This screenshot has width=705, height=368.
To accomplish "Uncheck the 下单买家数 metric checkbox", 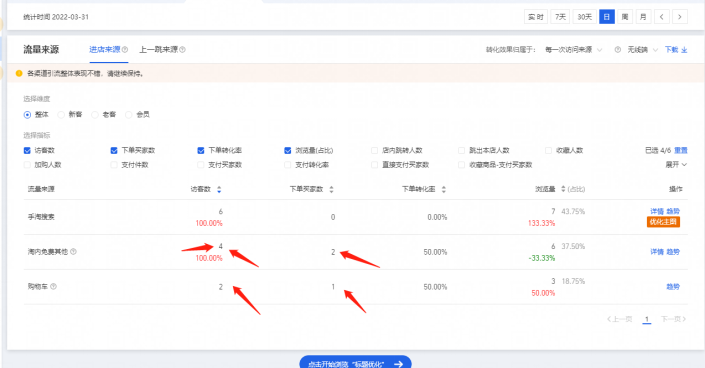I will point(114,150).
